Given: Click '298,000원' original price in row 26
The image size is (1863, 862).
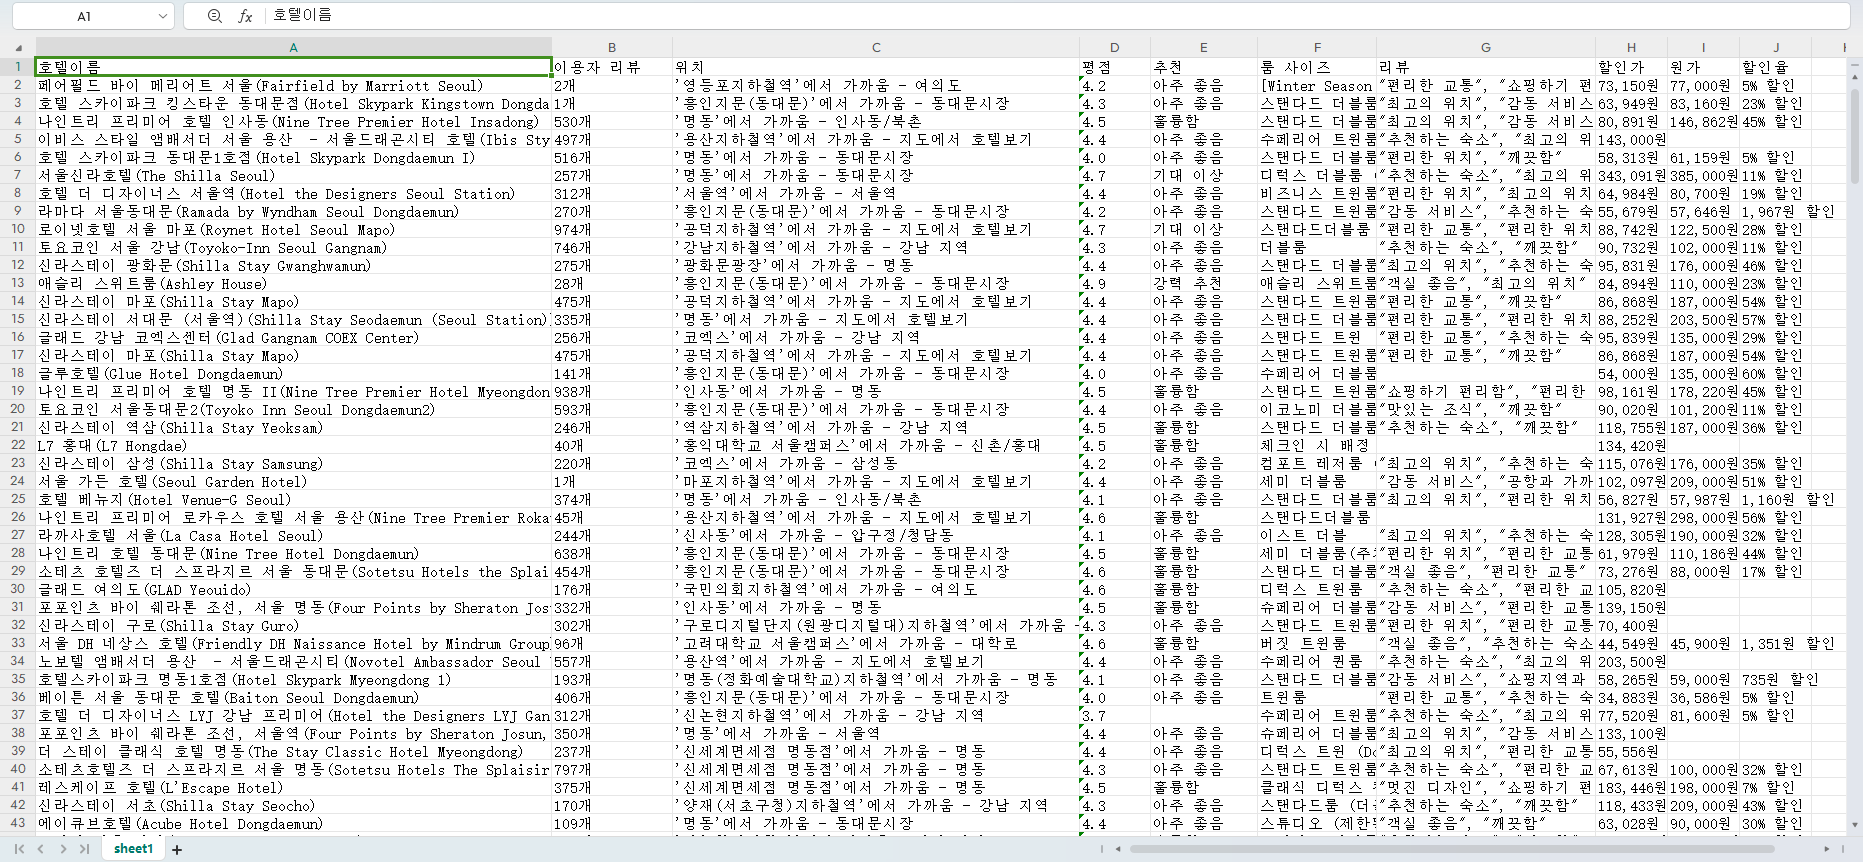Looking at the screenshot, I should pos(1703,517).
